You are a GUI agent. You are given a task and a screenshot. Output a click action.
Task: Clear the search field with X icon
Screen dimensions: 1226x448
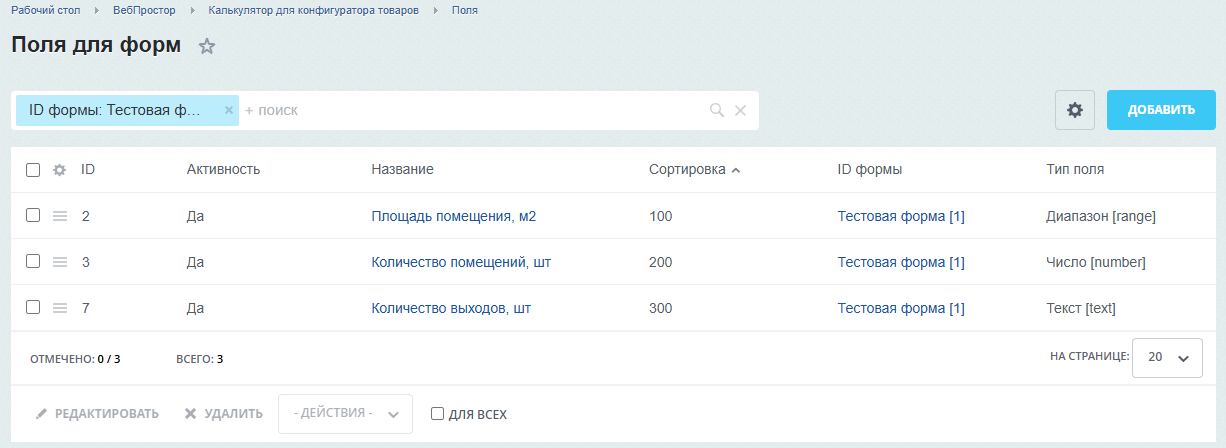pos(741,110)
